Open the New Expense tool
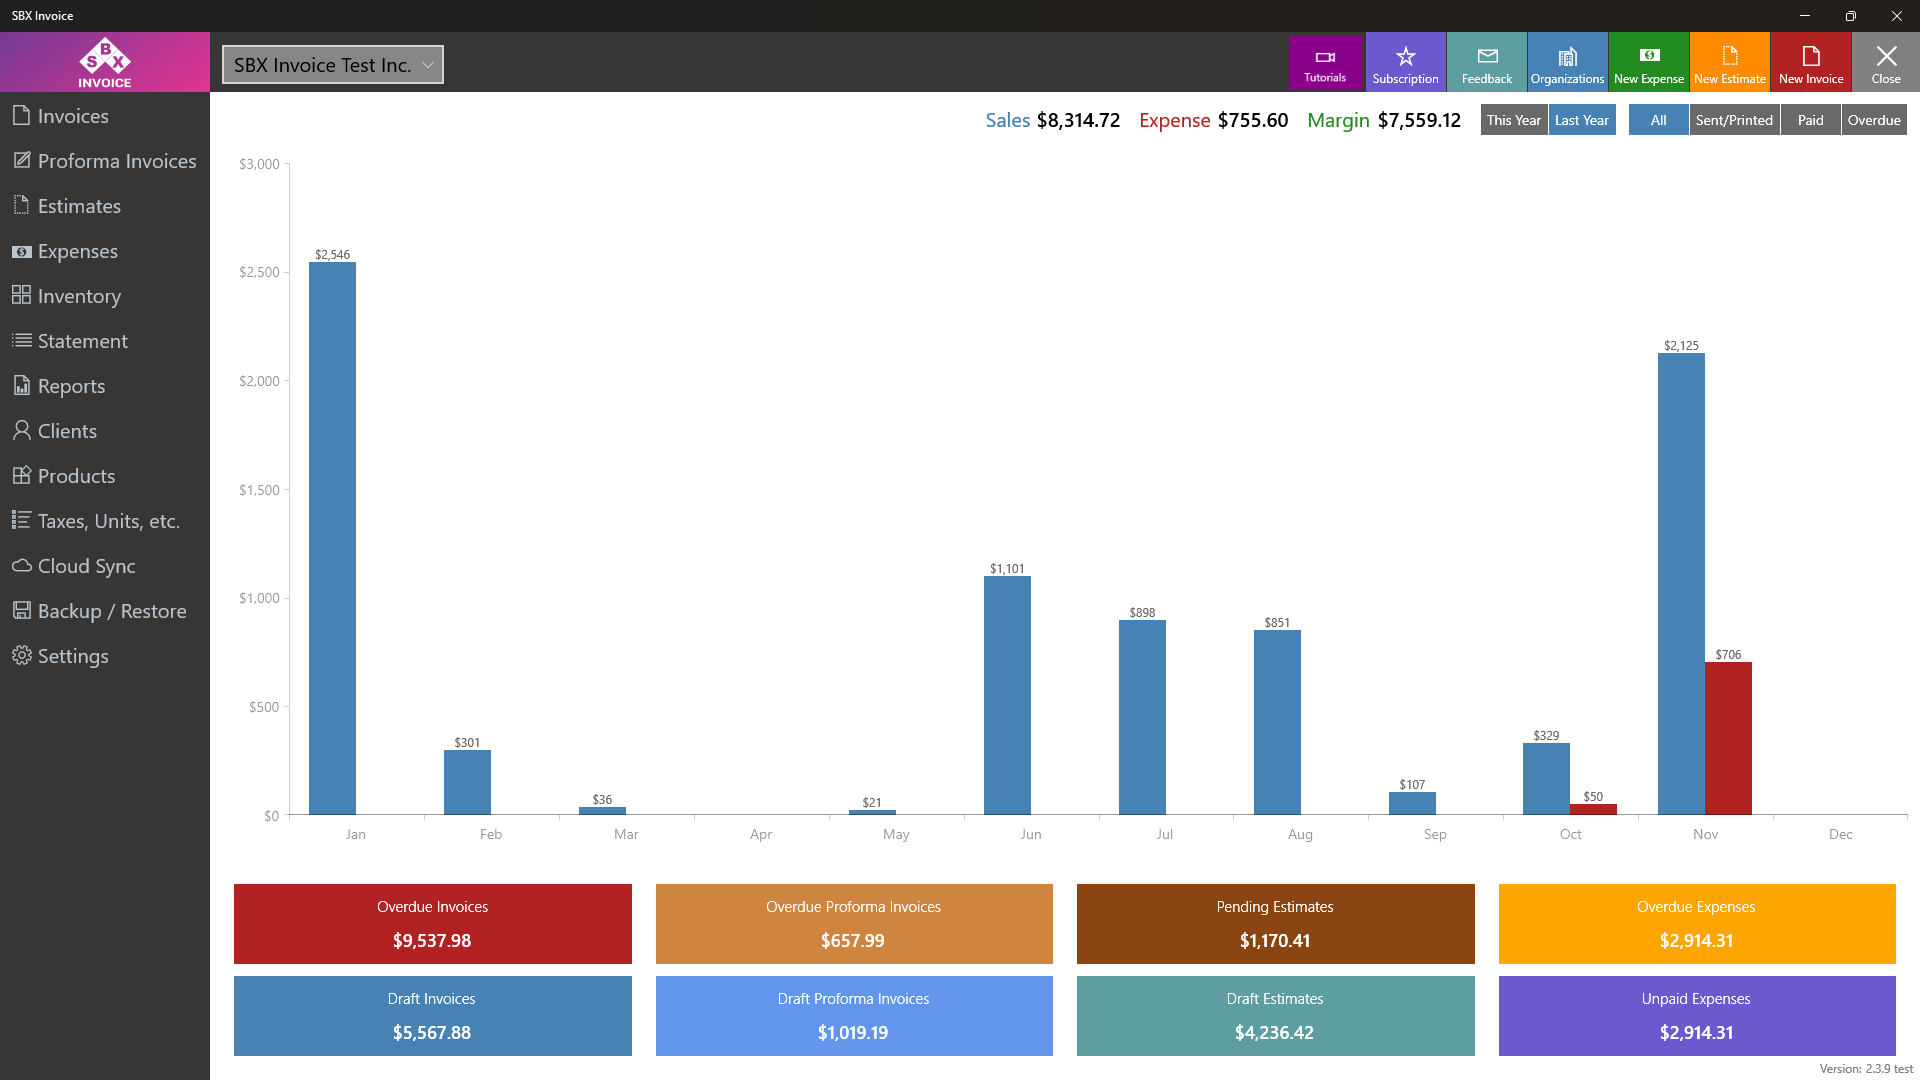Viewport: 1920px width, 1080px height. pyautogui.click(x=1648, y=61)
